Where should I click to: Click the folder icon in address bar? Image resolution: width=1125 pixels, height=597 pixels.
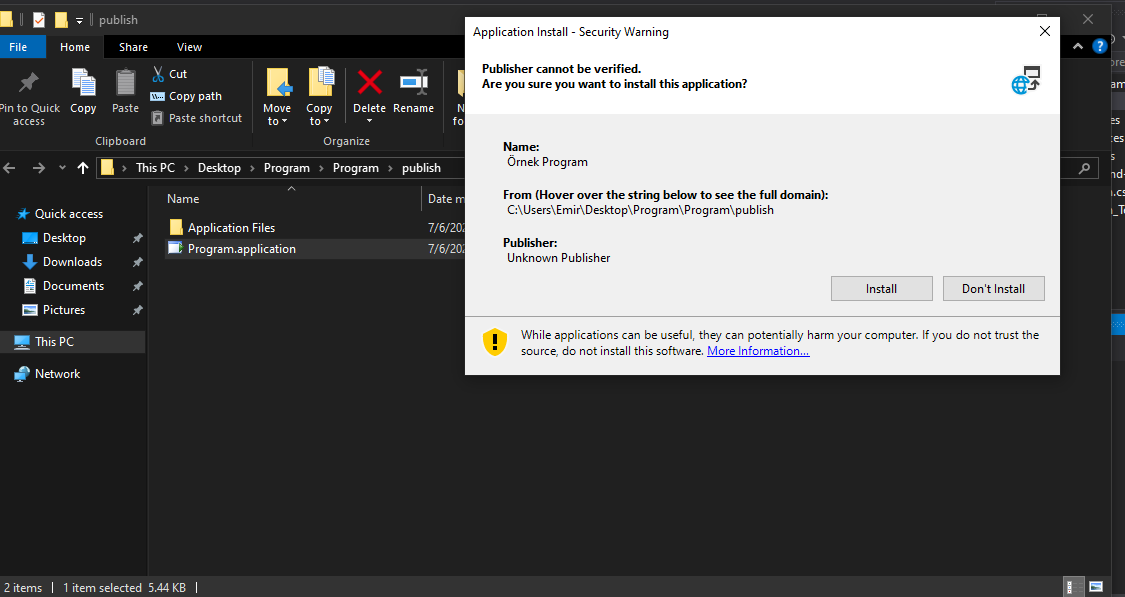click(108, 168)
